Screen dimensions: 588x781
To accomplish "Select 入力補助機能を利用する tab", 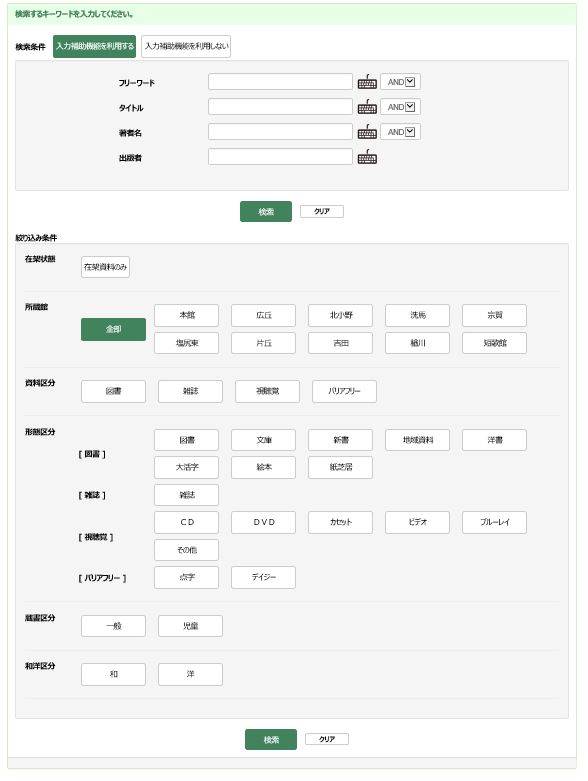I will (x=95, y=46).
